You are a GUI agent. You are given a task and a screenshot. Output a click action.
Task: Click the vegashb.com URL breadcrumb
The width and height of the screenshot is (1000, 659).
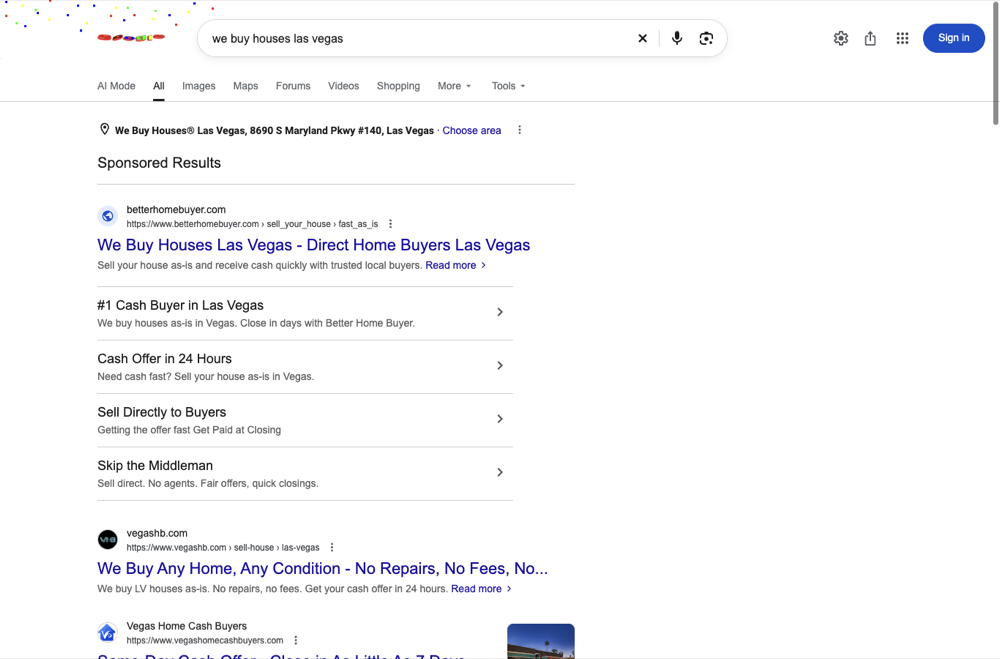(x=223, y=547)
